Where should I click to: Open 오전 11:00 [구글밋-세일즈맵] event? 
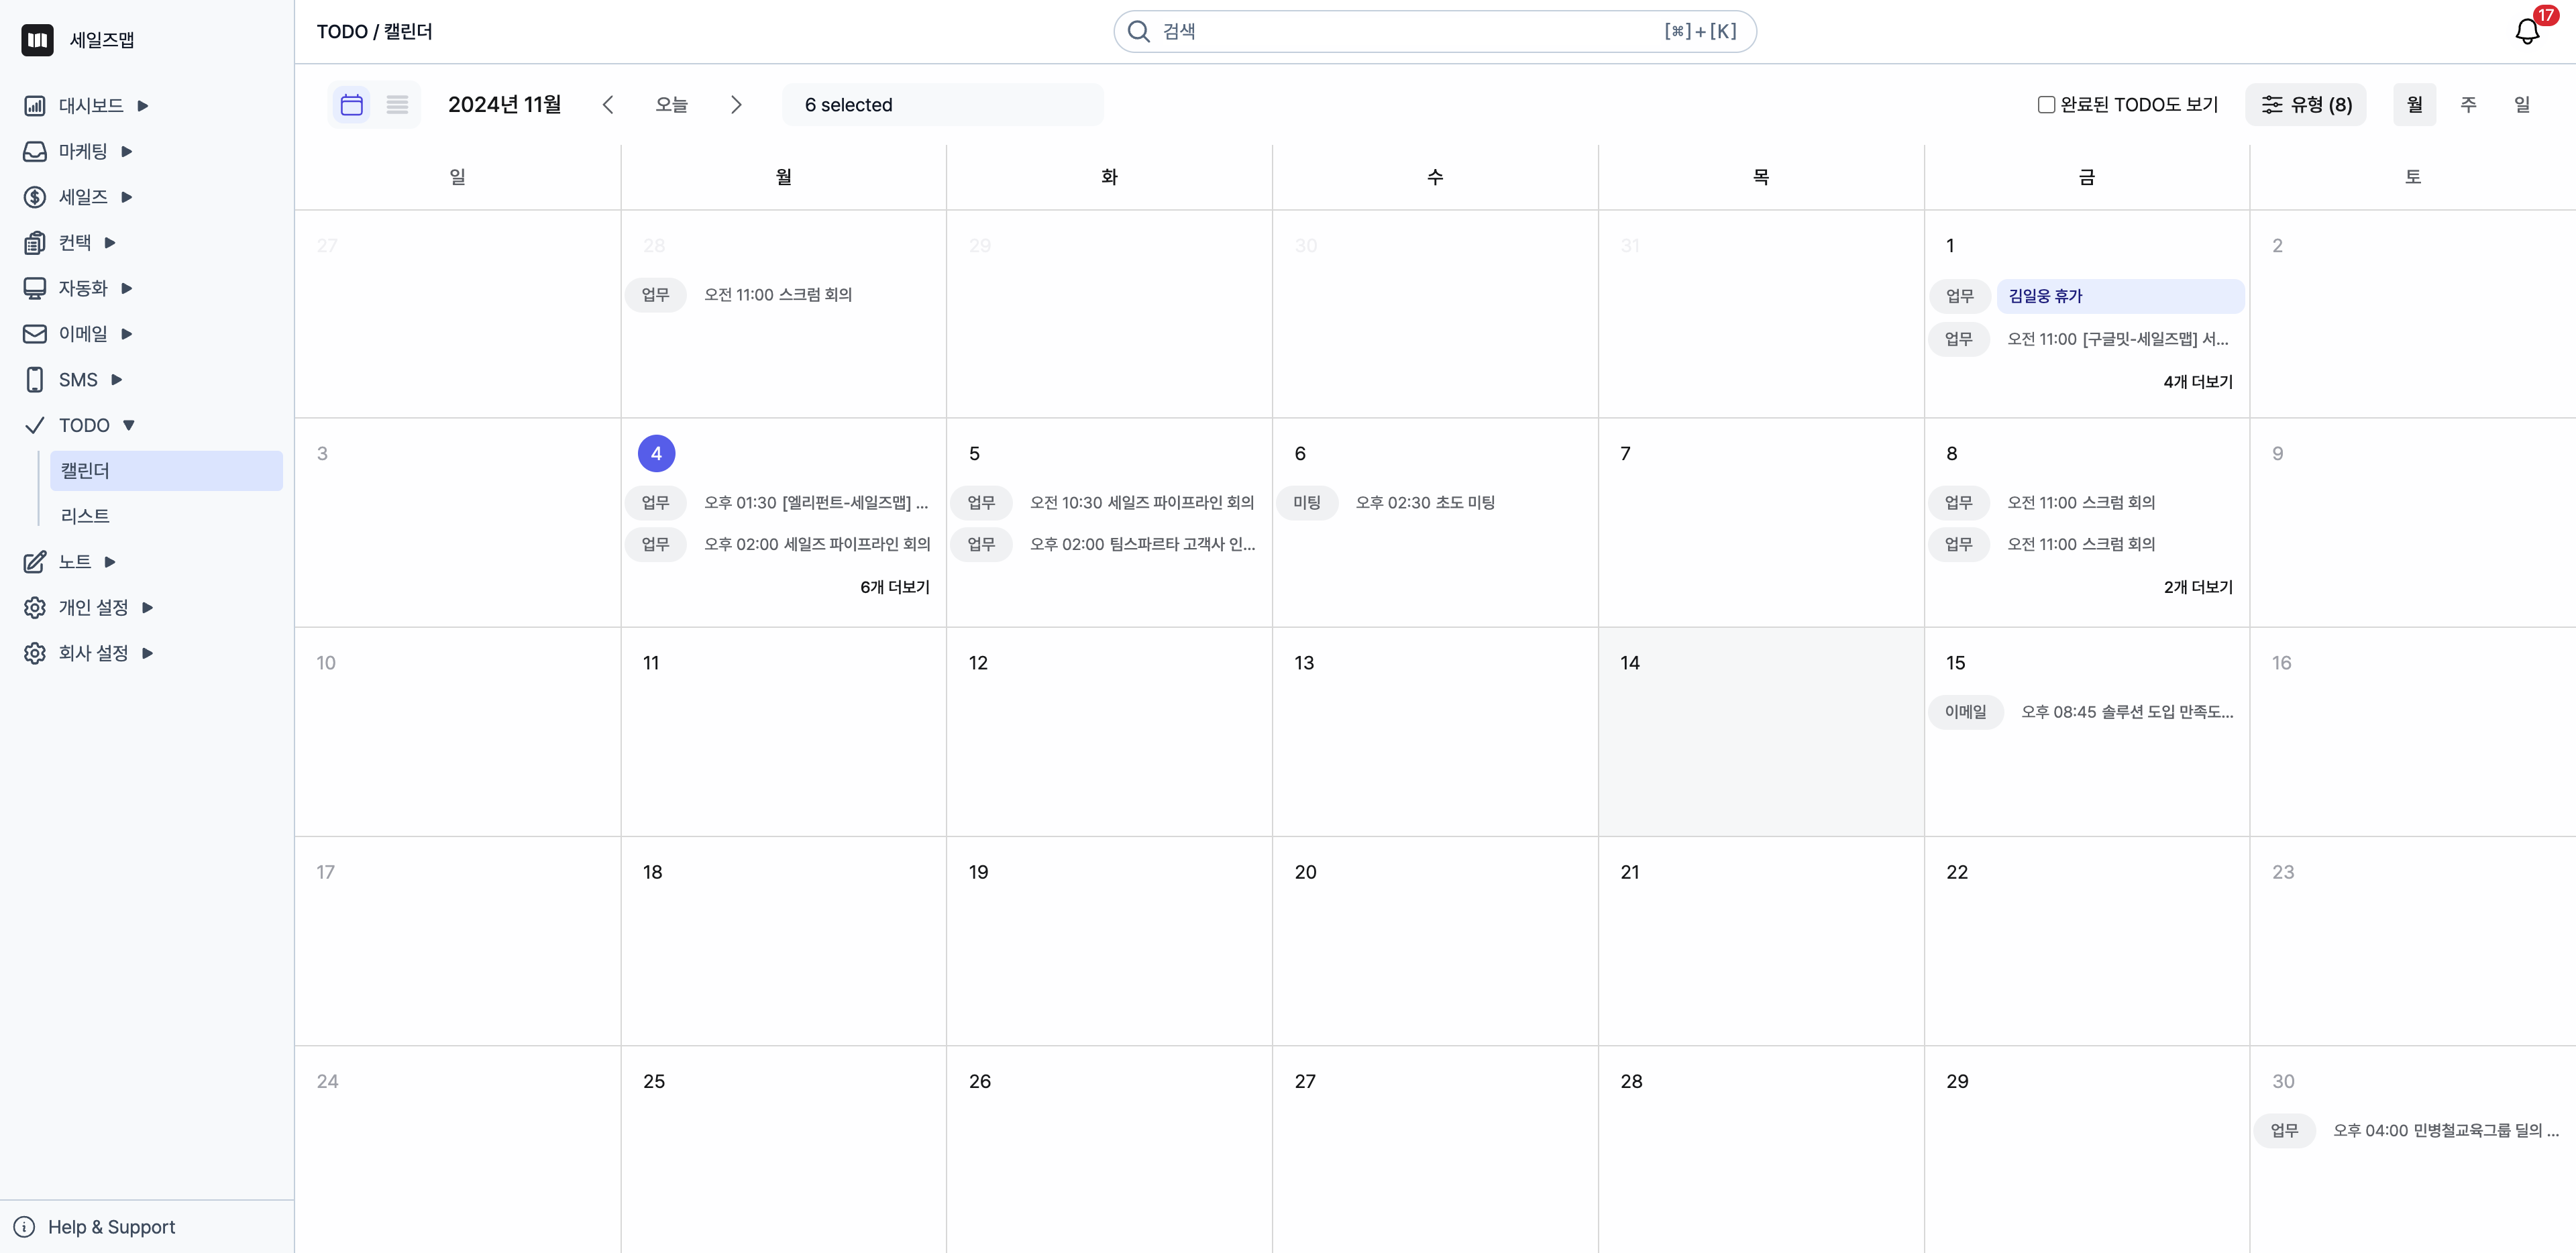2118,339
